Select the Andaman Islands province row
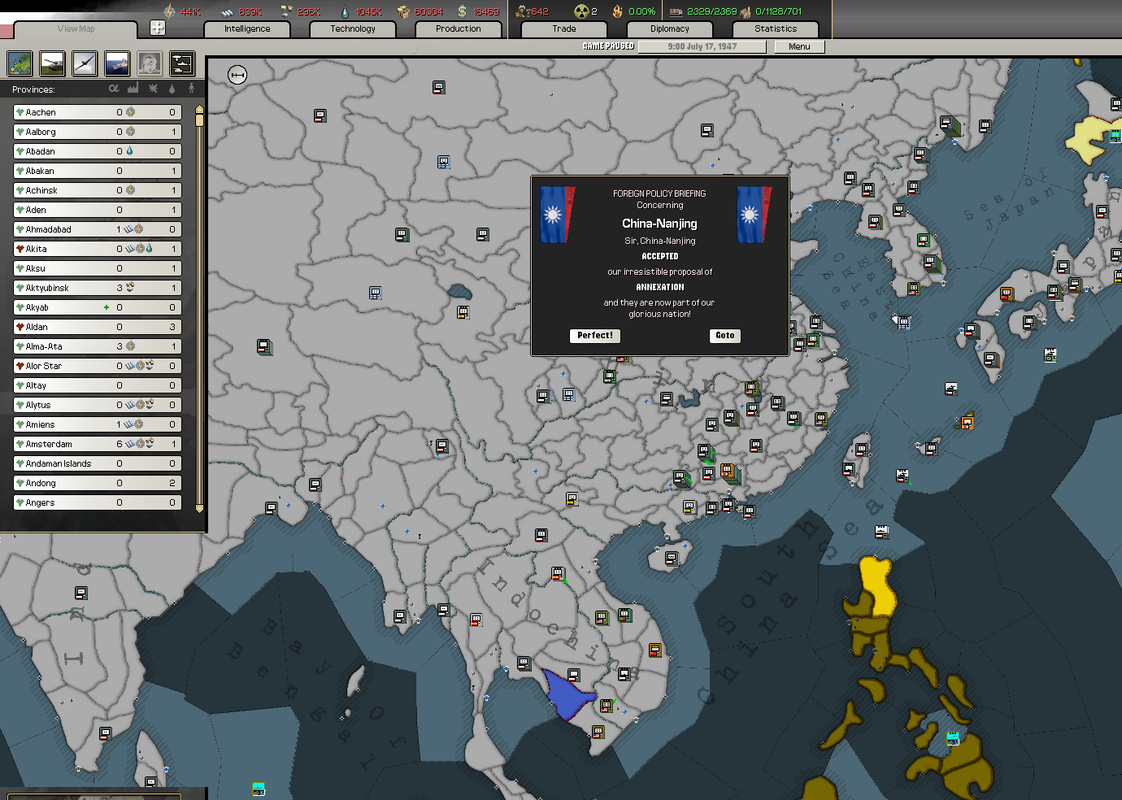Viewport: 1122px width, 800px height. [x=97, y=464]
